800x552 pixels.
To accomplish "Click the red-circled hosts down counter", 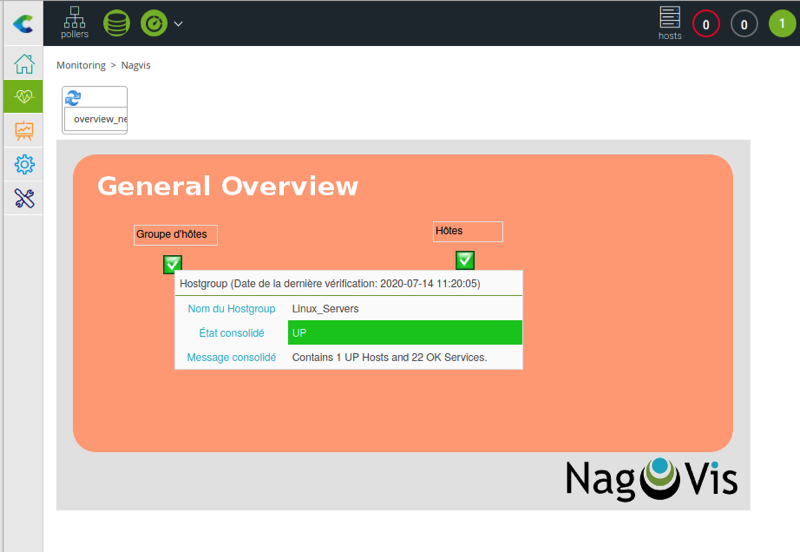I will pyautogui.click(x=706, y=23).
